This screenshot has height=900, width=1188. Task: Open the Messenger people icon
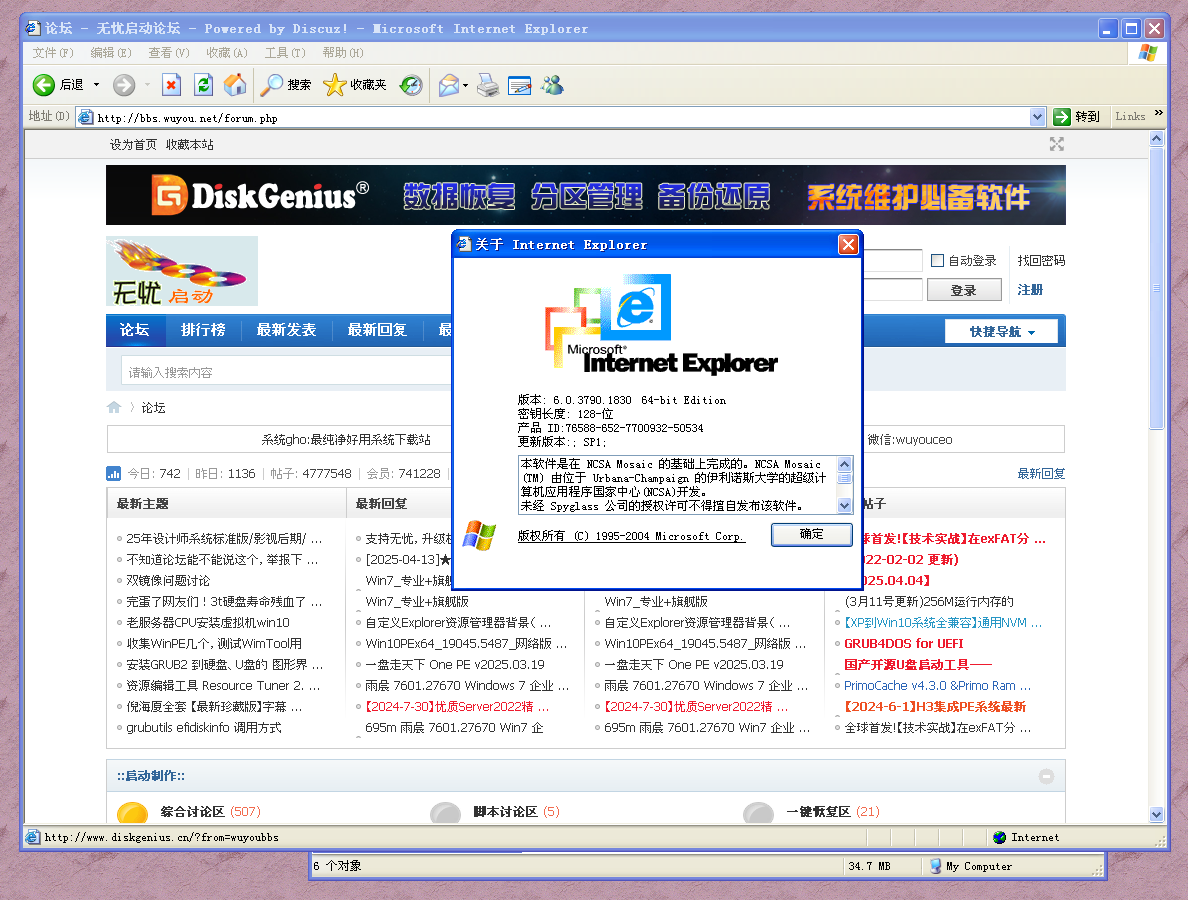(552, 85)
